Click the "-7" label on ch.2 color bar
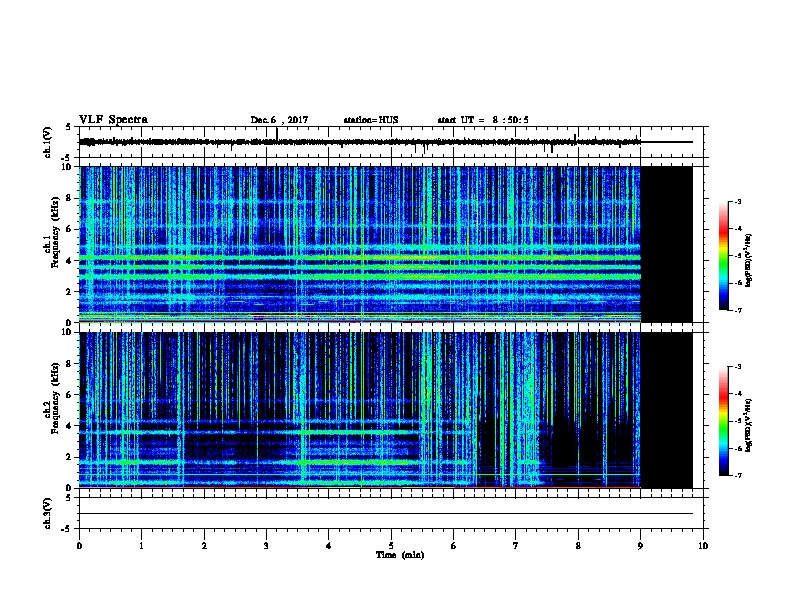Image resolution: width=792 pixels, height=612 pixels. 736,476
